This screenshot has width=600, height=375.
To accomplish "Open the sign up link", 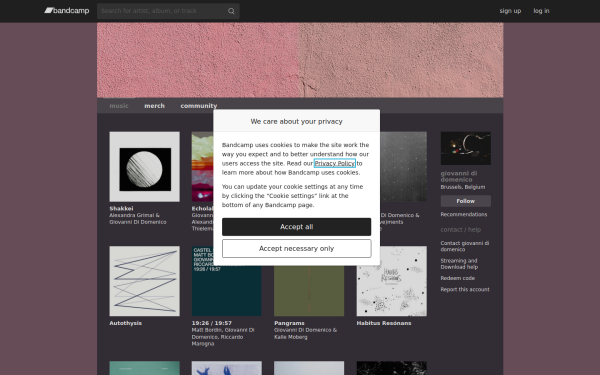I will click(x=510, y=11).
